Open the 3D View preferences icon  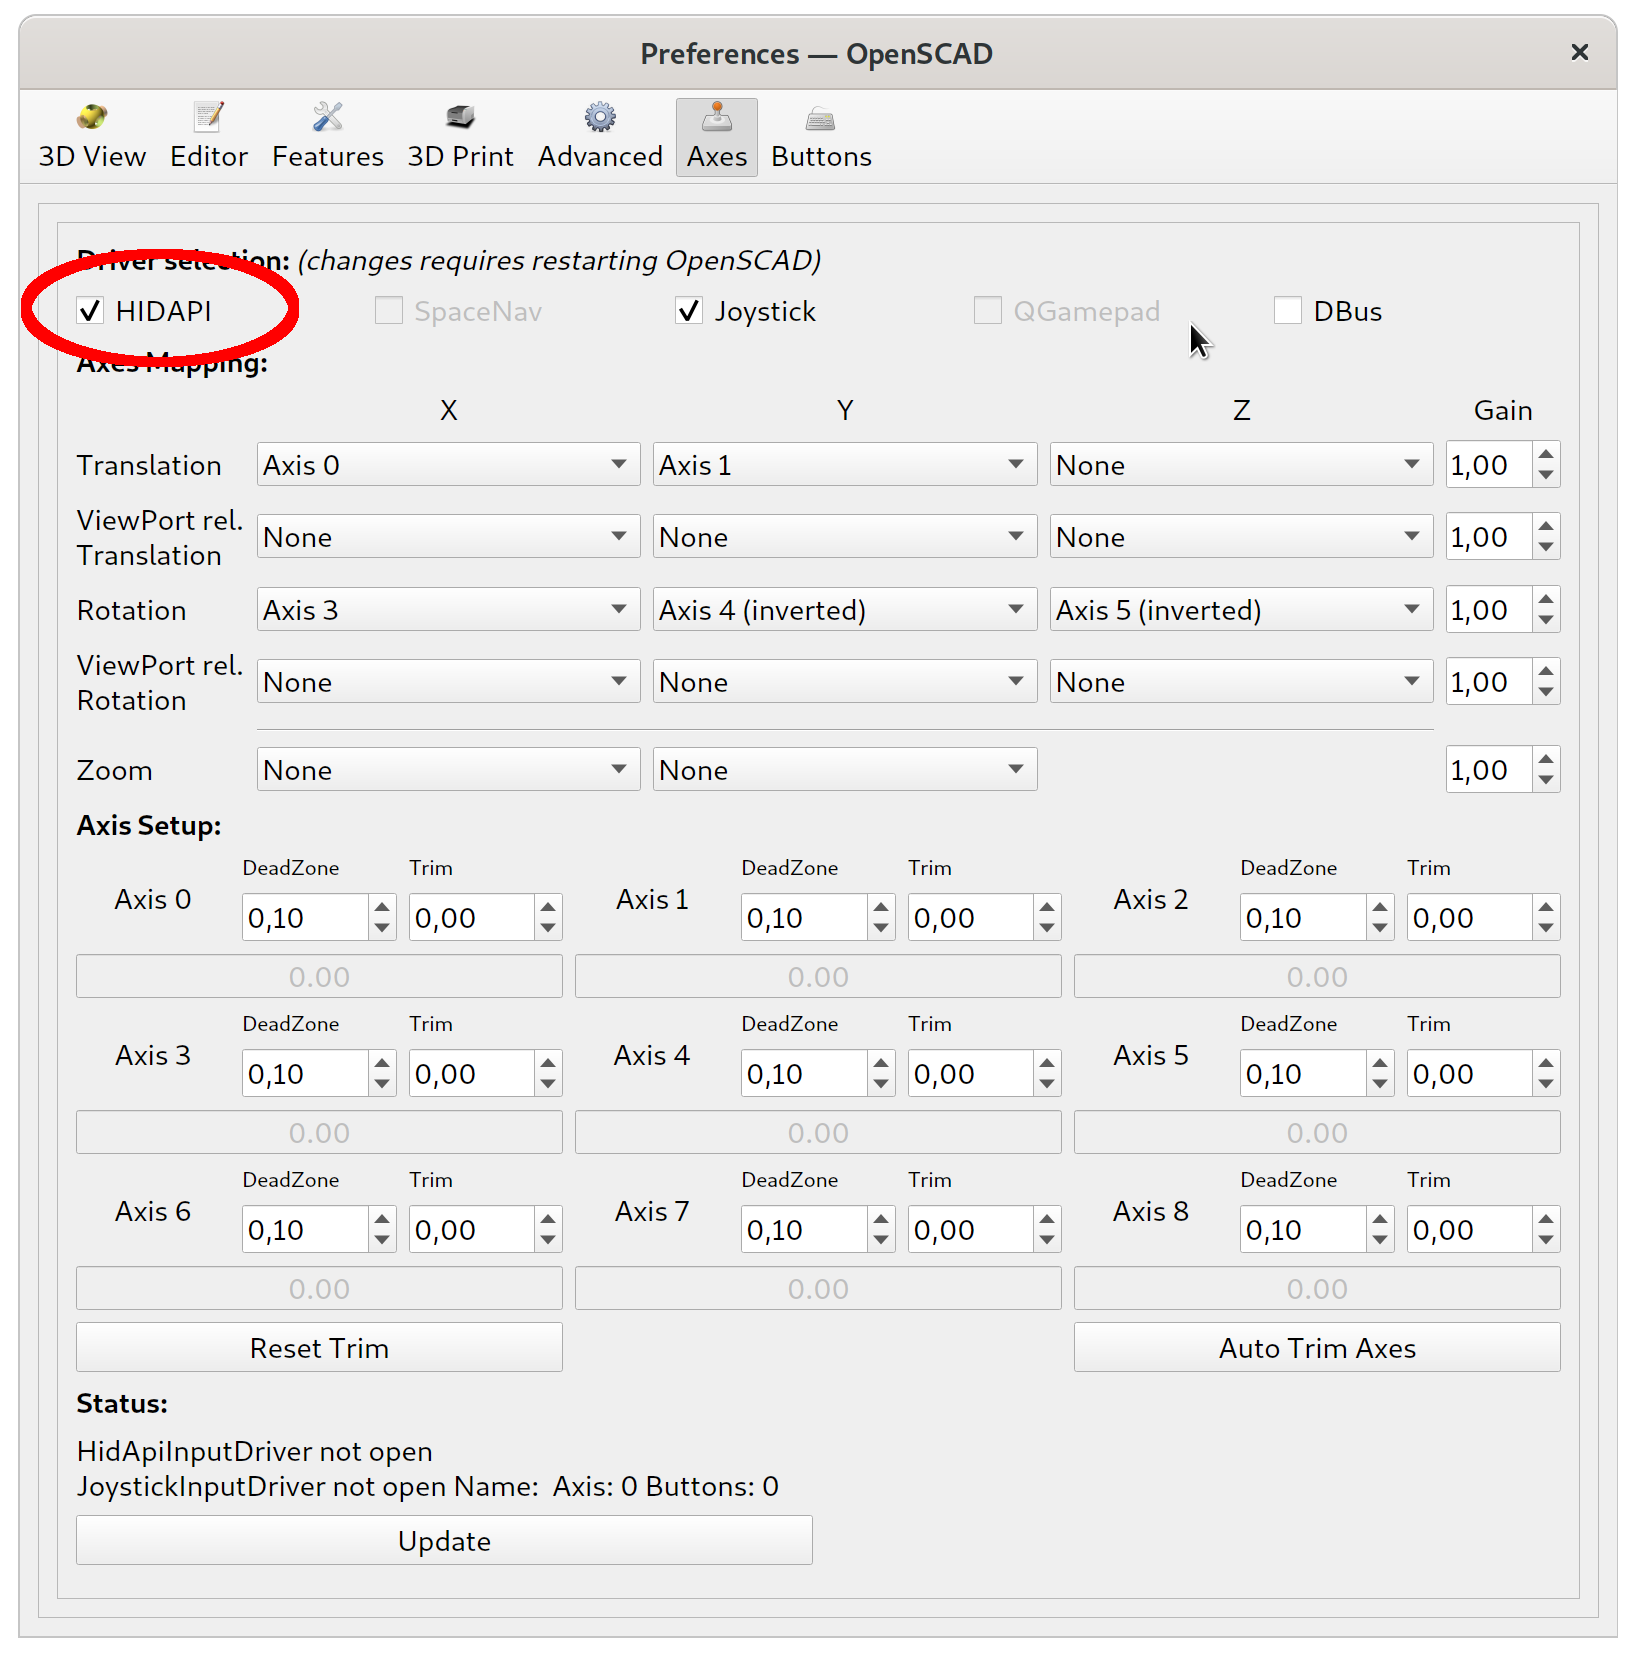[x=92, y=118]
